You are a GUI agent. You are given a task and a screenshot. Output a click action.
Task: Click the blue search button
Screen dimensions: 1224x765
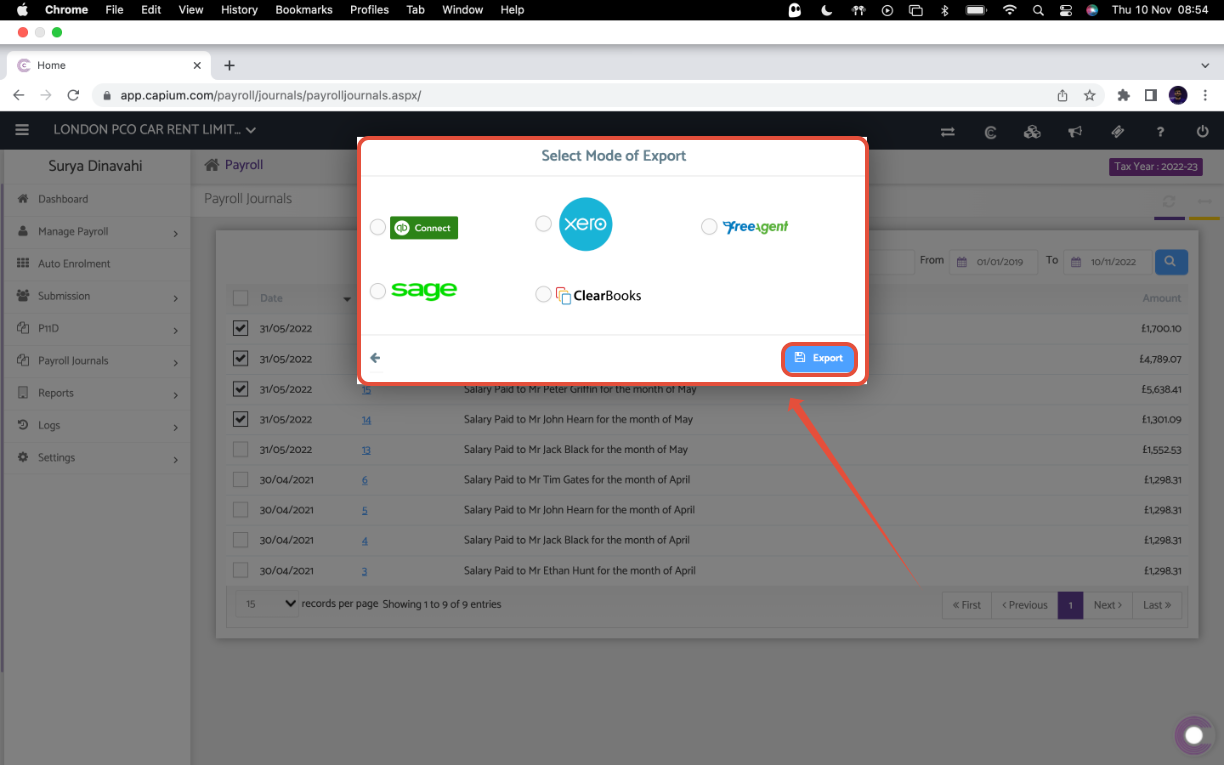1171,262
